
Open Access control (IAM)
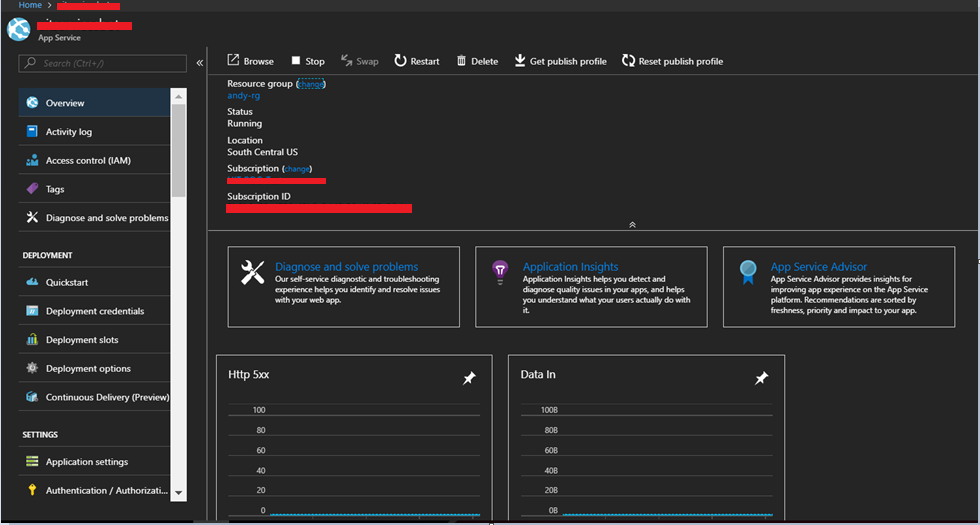94,160
